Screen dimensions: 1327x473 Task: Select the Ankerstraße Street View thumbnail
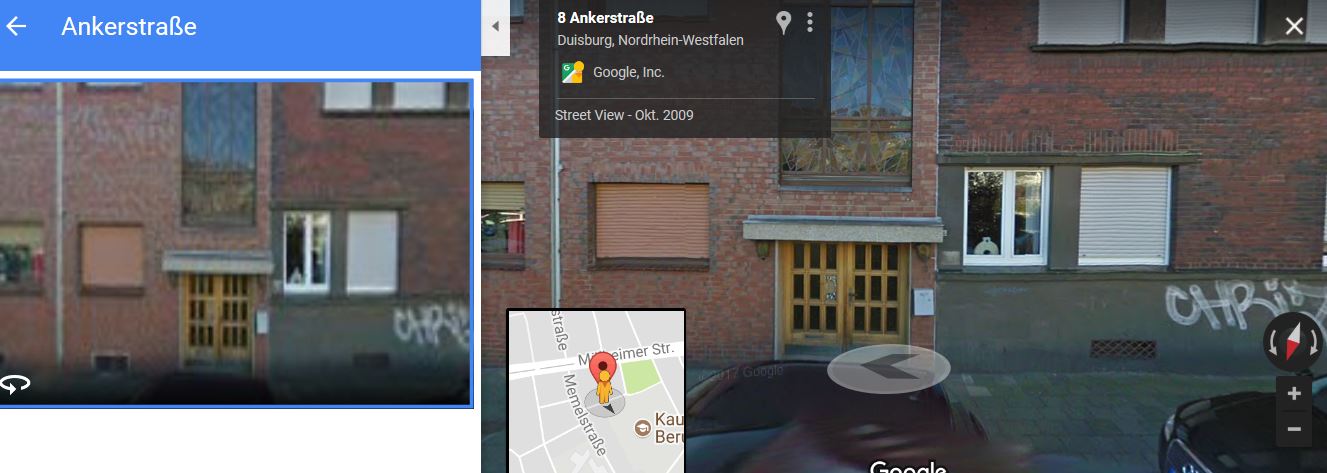[235, 243]
